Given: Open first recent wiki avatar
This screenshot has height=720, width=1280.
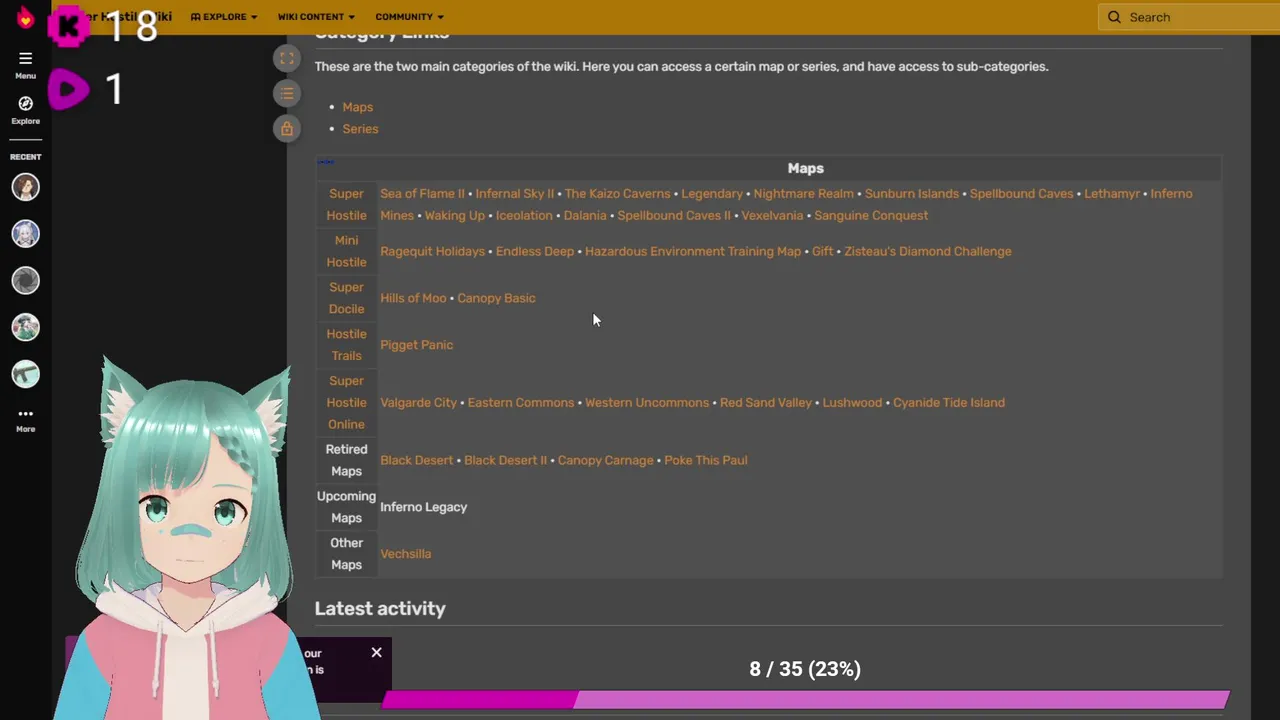Looking at the screenshot, I should click(25, 187).
